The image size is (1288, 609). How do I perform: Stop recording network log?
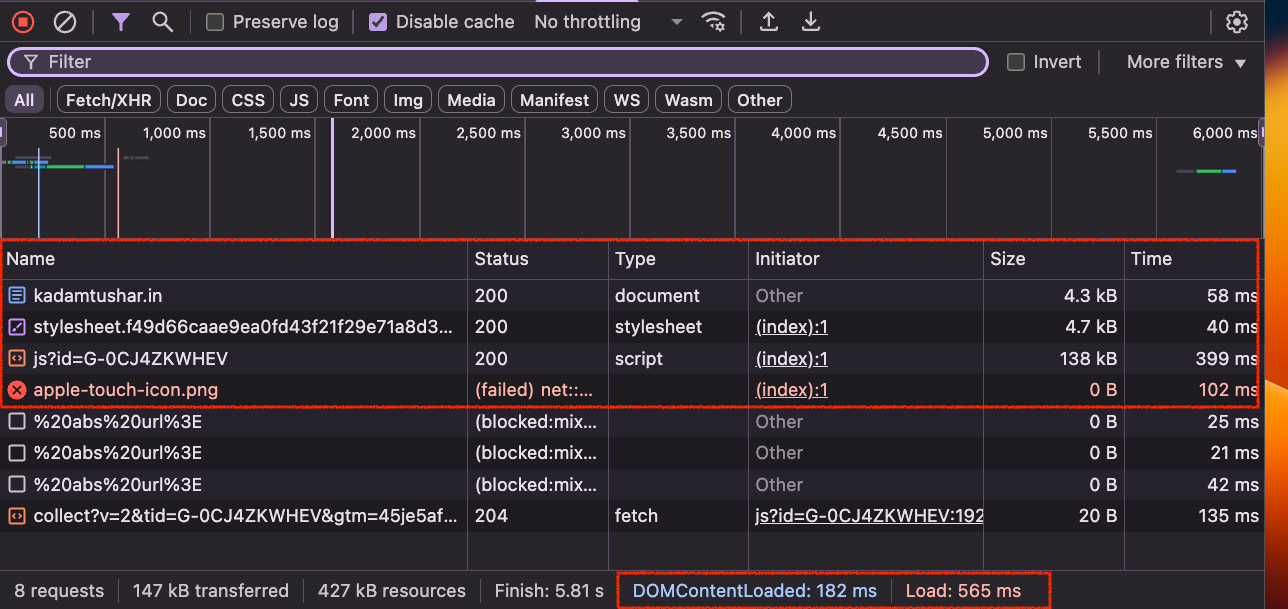tap(23, 22)
